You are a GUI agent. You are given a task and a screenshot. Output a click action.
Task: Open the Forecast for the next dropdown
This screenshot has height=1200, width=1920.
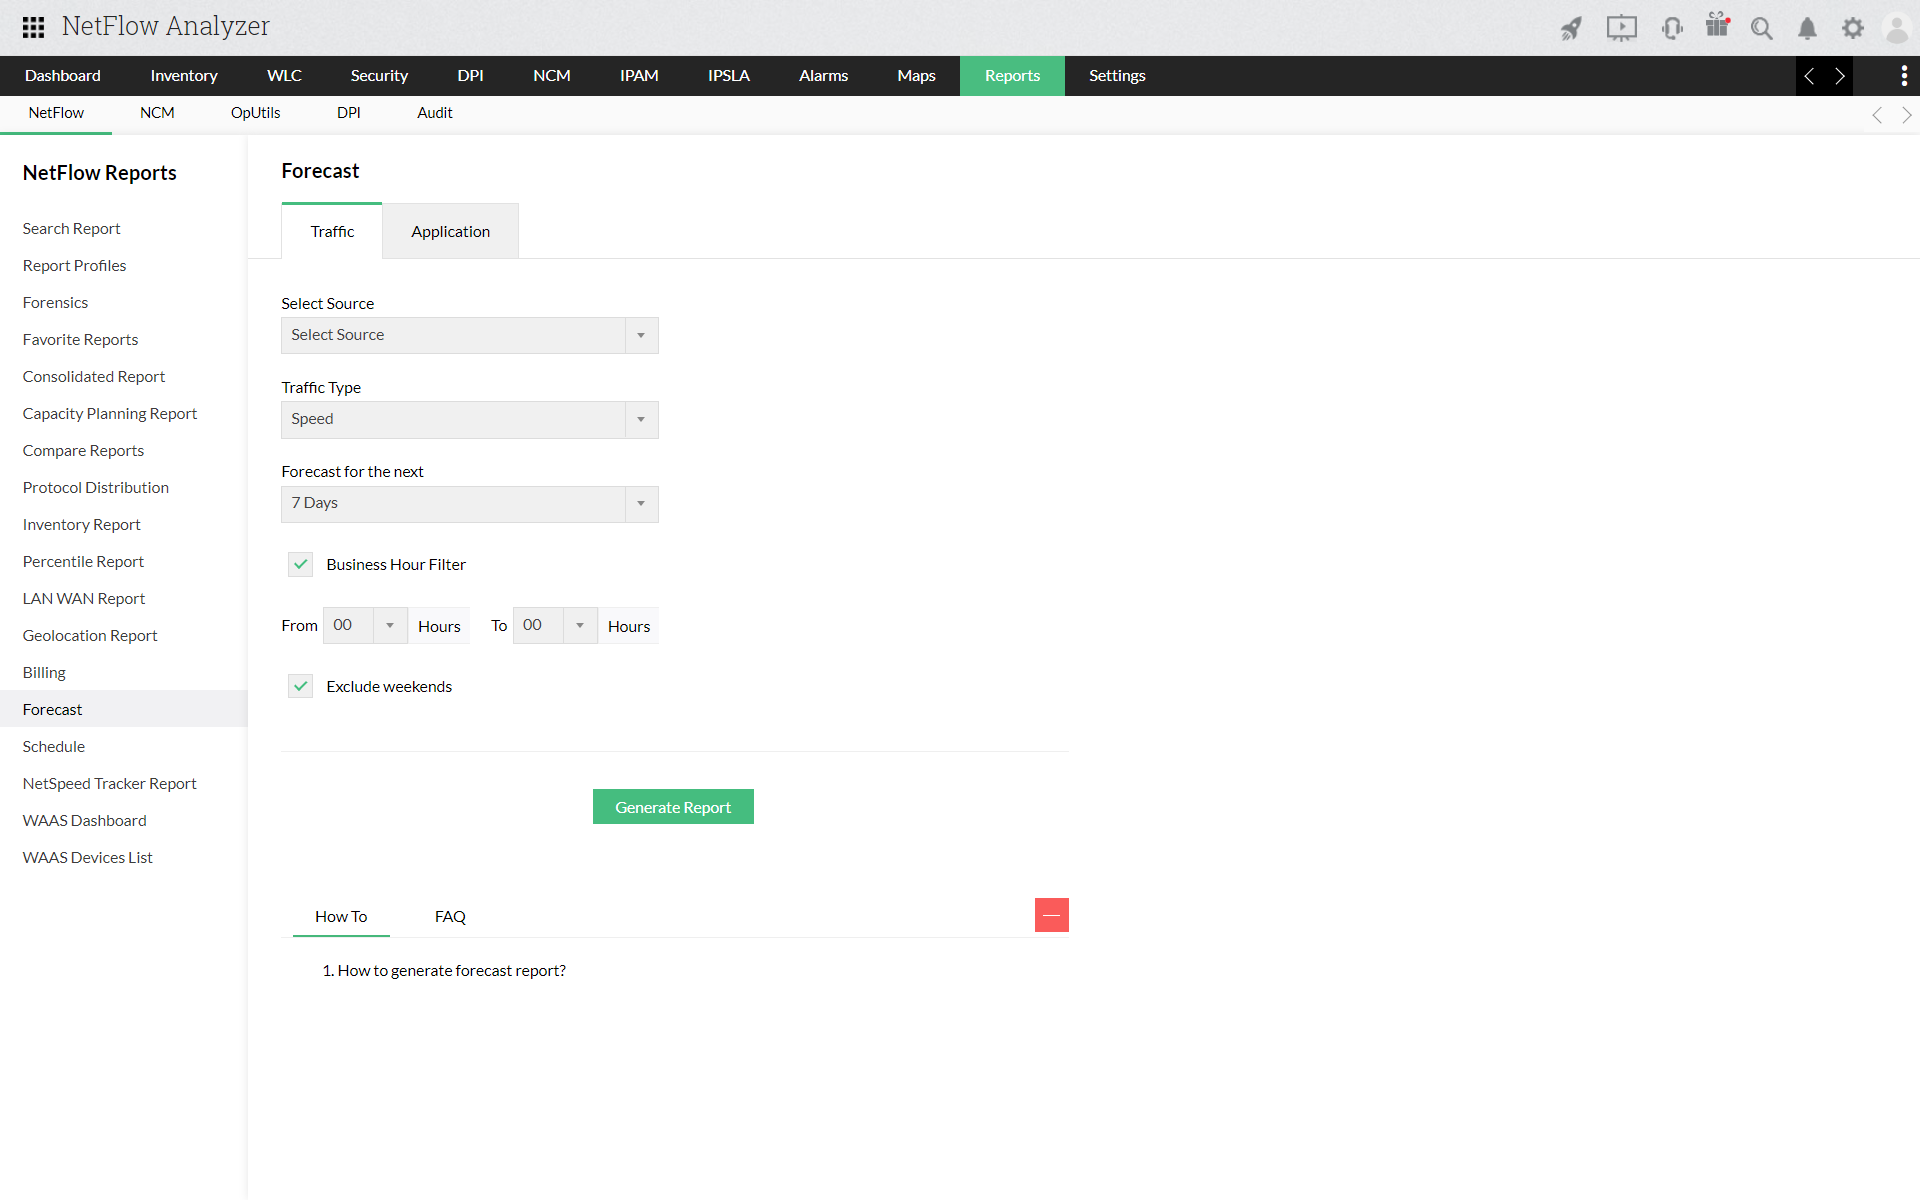click(x=469, y=503)
